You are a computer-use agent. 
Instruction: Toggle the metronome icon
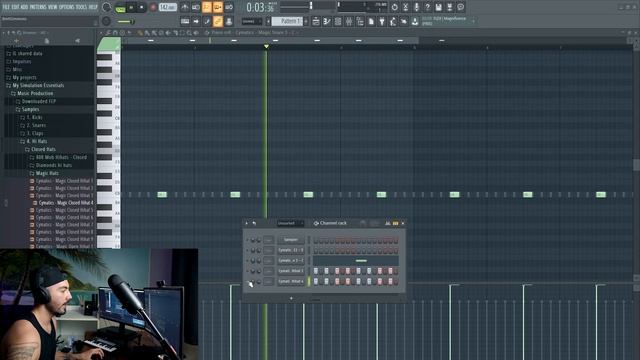click(185, 7)
